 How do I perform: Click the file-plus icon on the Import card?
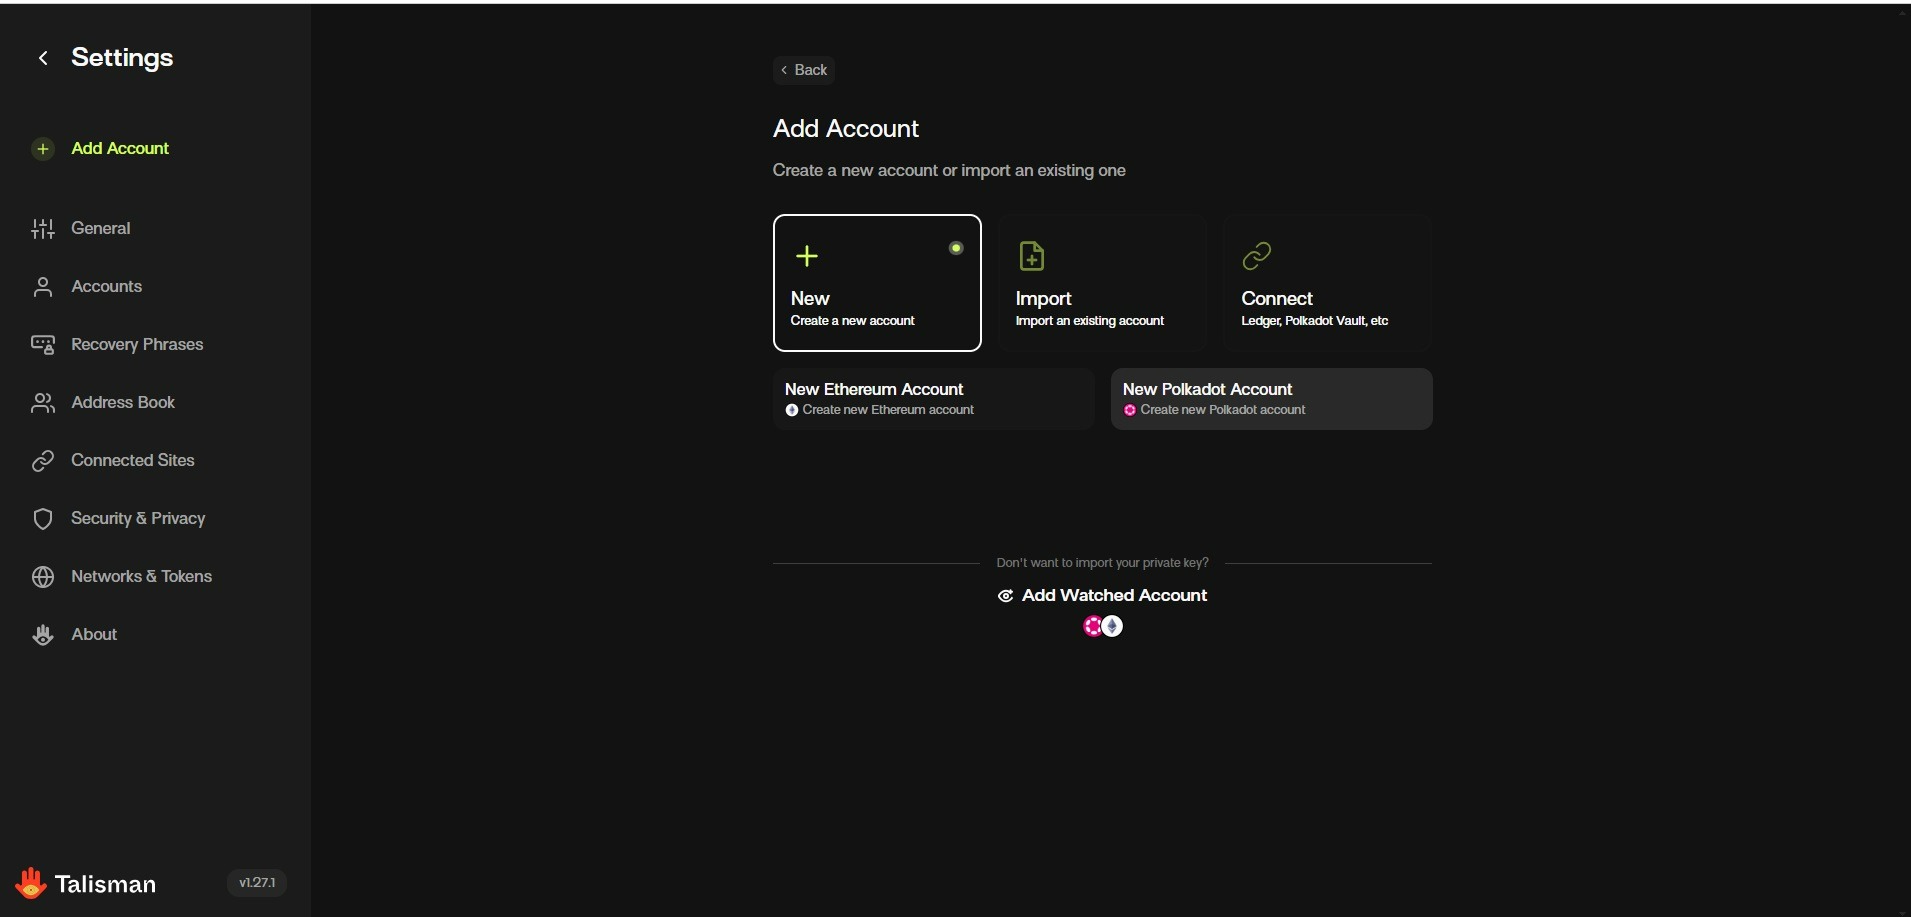[x=1031, y=256]
